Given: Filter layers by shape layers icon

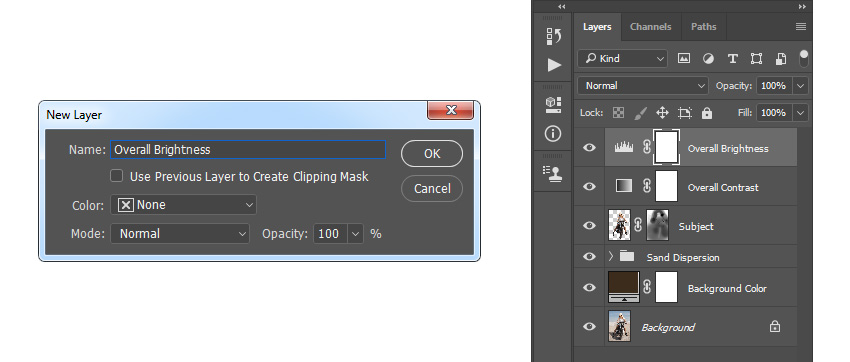Looking at the screenshot, I should (x=756, y=59).
